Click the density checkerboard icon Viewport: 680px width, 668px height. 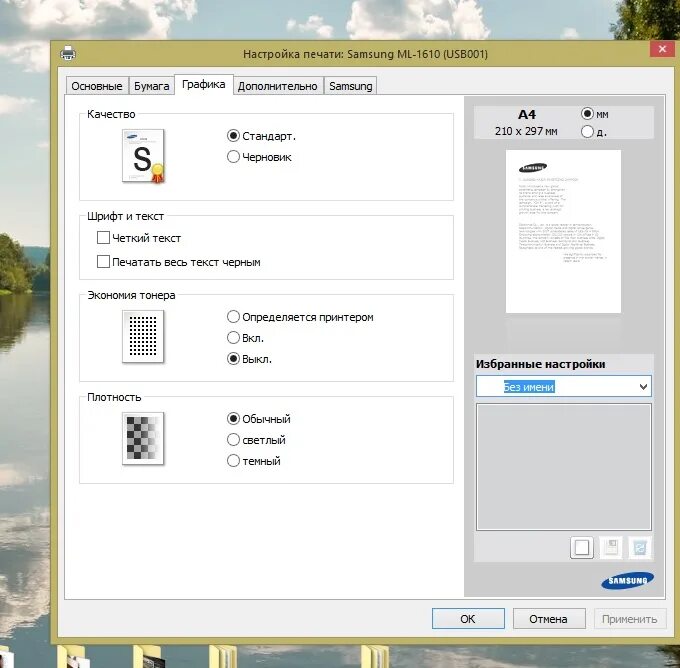click(x=143, y=438)
